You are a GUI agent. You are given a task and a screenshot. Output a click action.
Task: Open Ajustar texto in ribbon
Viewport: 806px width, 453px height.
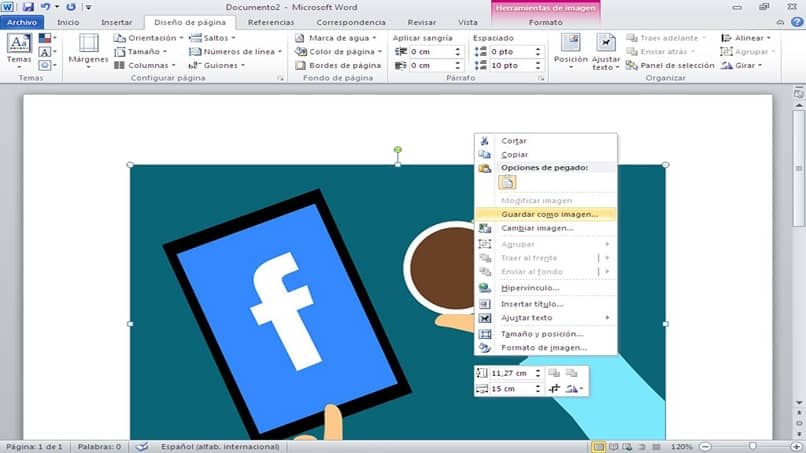point(606,51)
